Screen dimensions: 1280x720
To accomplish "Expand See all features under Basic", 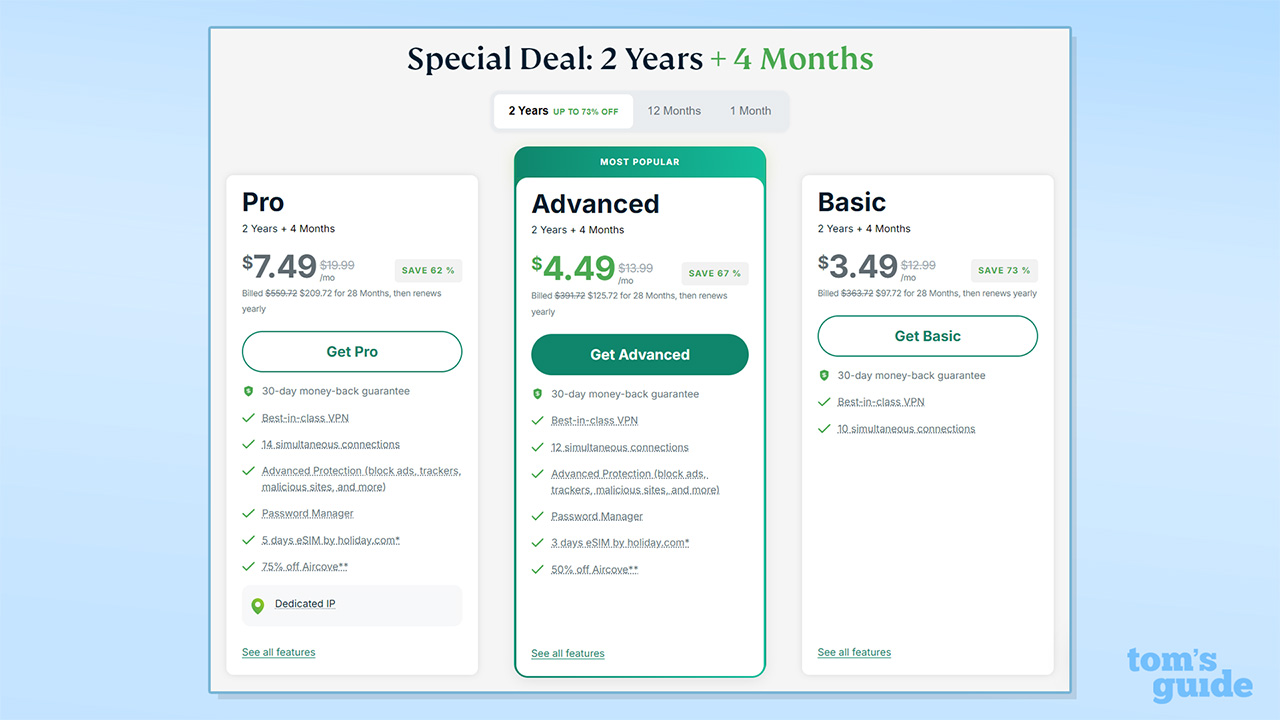I will (854, 652).
